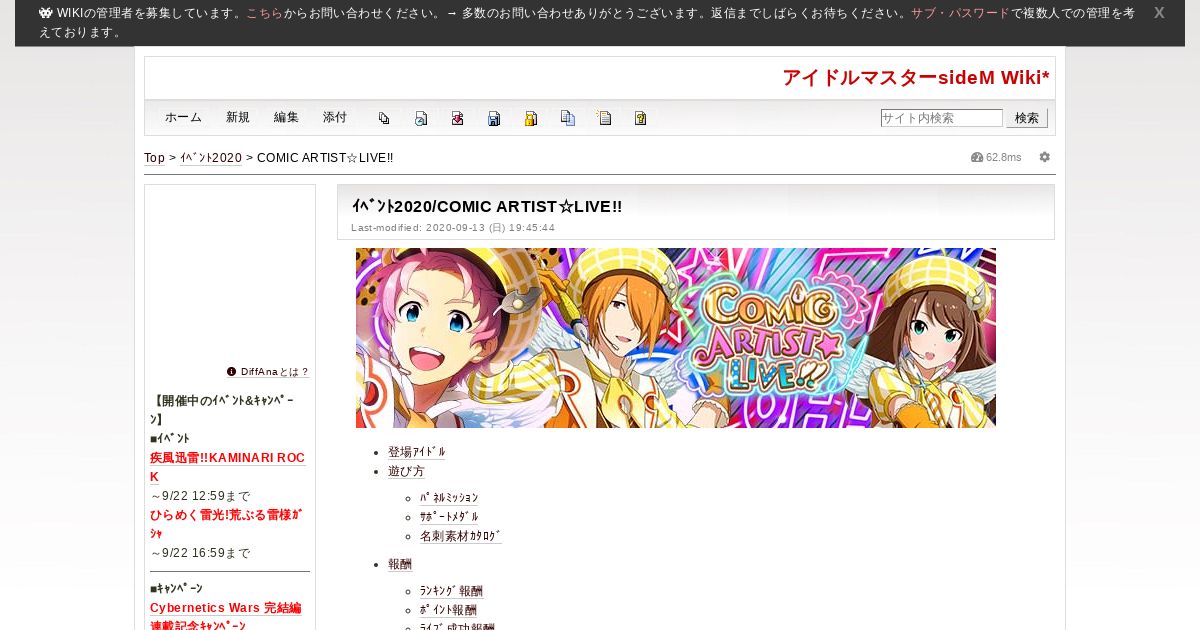Viewport: 1200px width, 630px height.
Task: Jump to the 報酬 section
Action: pyautogui.click(x=400, y=564)
